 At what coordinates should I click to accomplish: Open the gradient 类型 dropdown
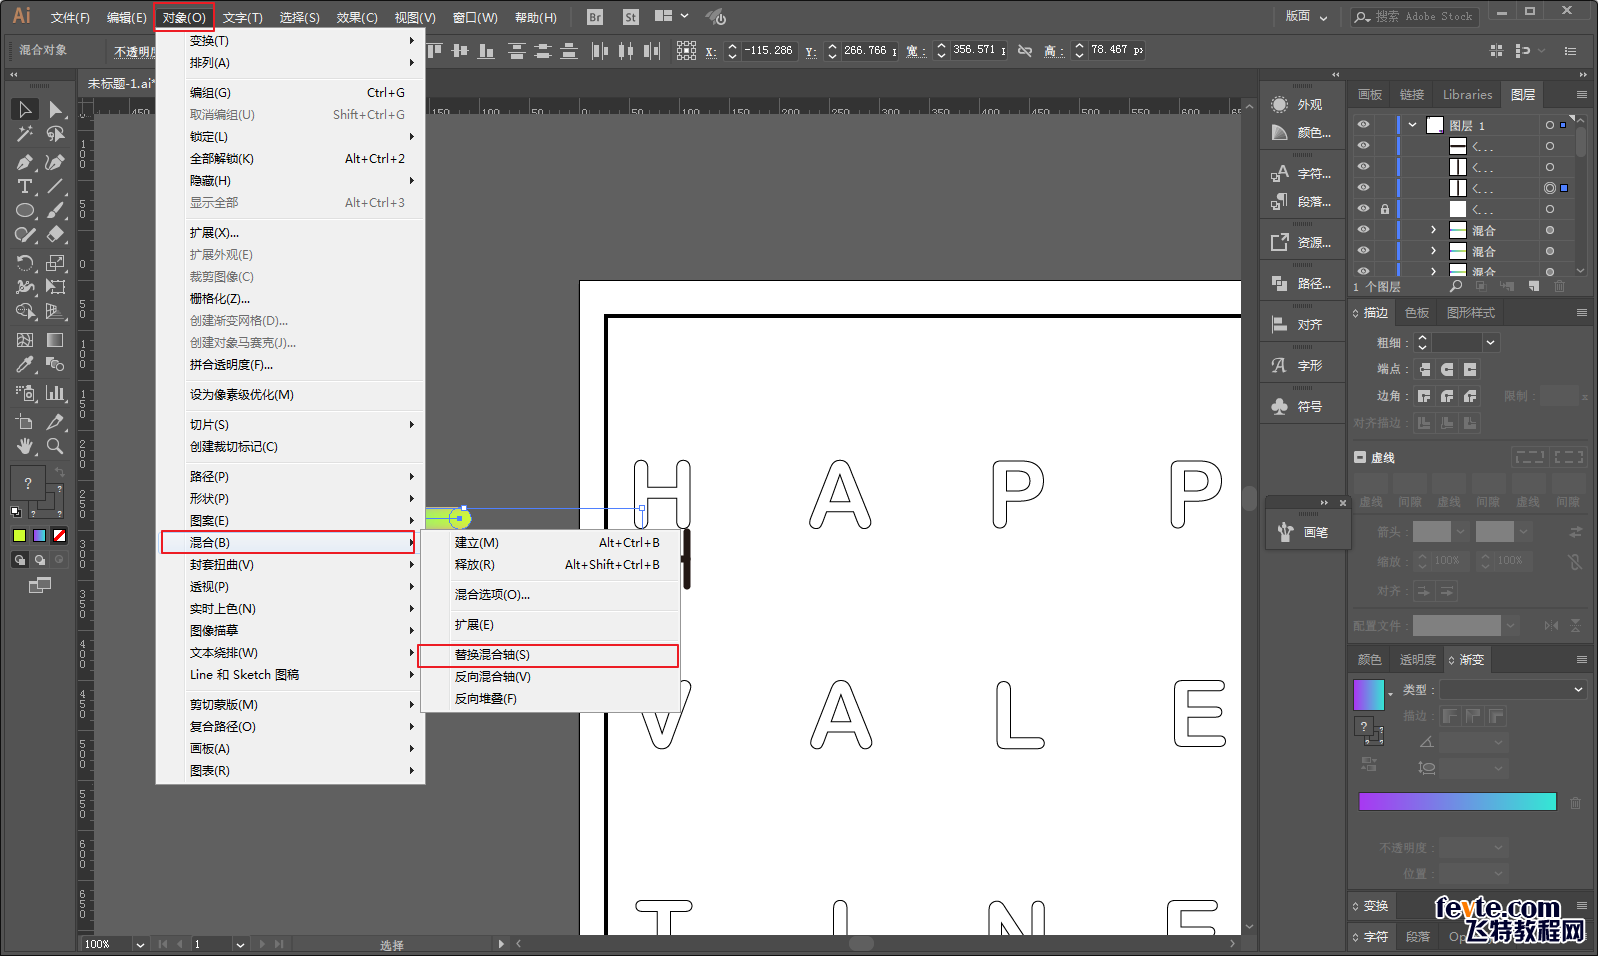click(x=1513, y=689)
